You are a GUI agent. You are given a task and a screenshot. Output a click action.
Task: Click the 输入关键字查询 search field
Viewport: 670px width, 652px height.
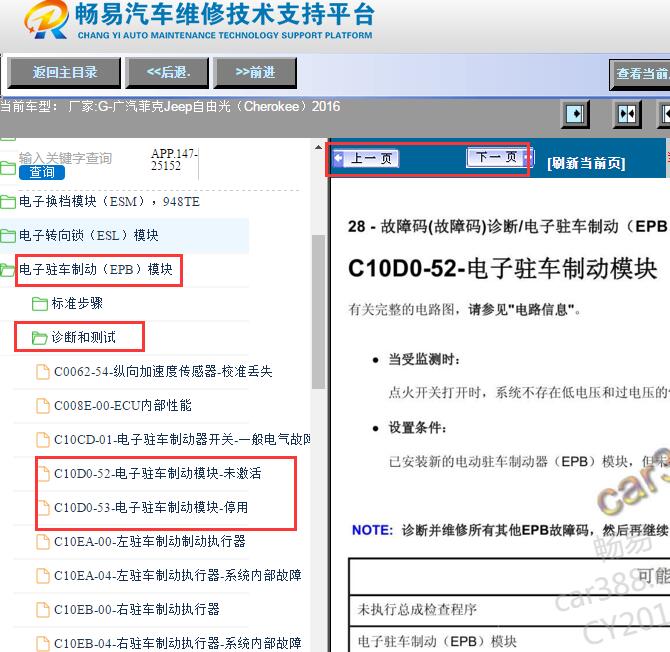click(x=65, y=158)
